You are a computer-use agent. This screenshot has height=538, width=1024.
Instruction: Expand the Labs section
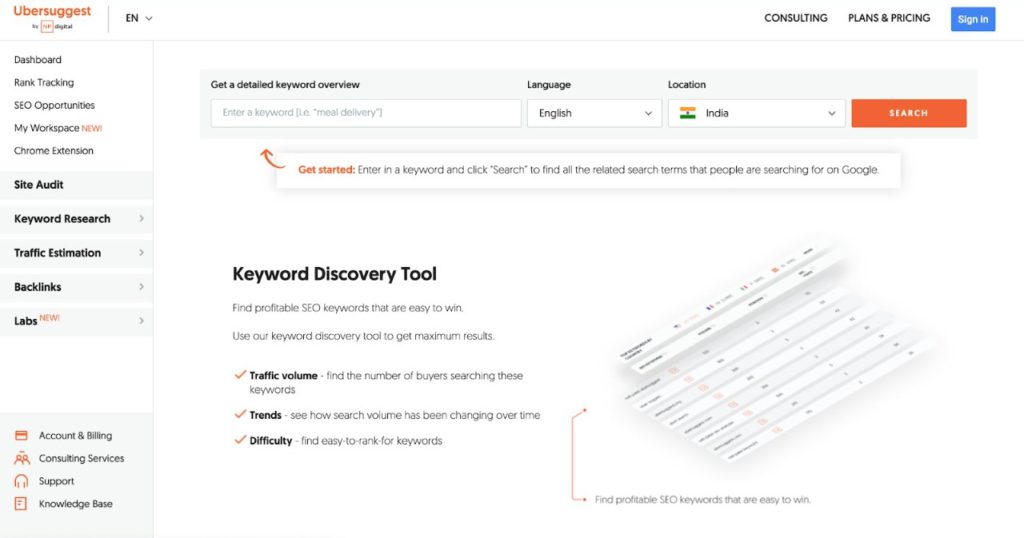coord(76,321)
